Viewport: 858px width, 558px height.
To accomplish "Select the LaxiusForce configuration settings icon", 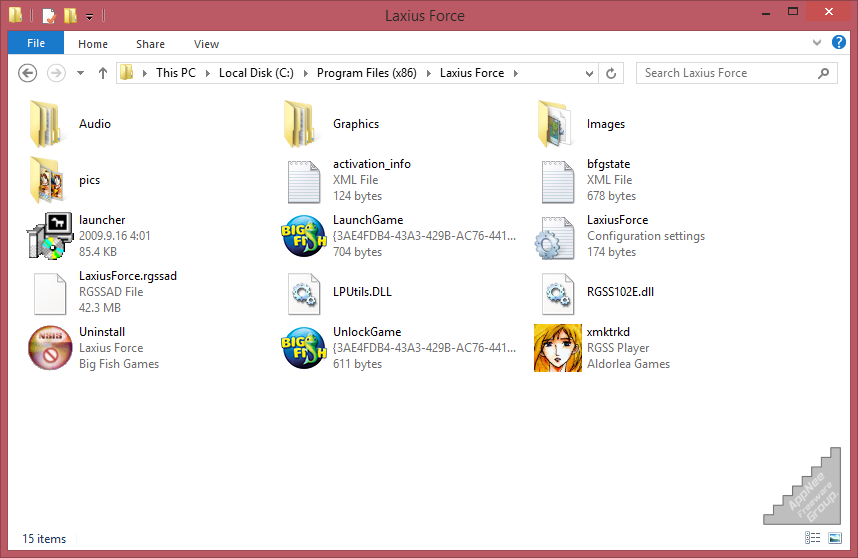I will [555, 238].
